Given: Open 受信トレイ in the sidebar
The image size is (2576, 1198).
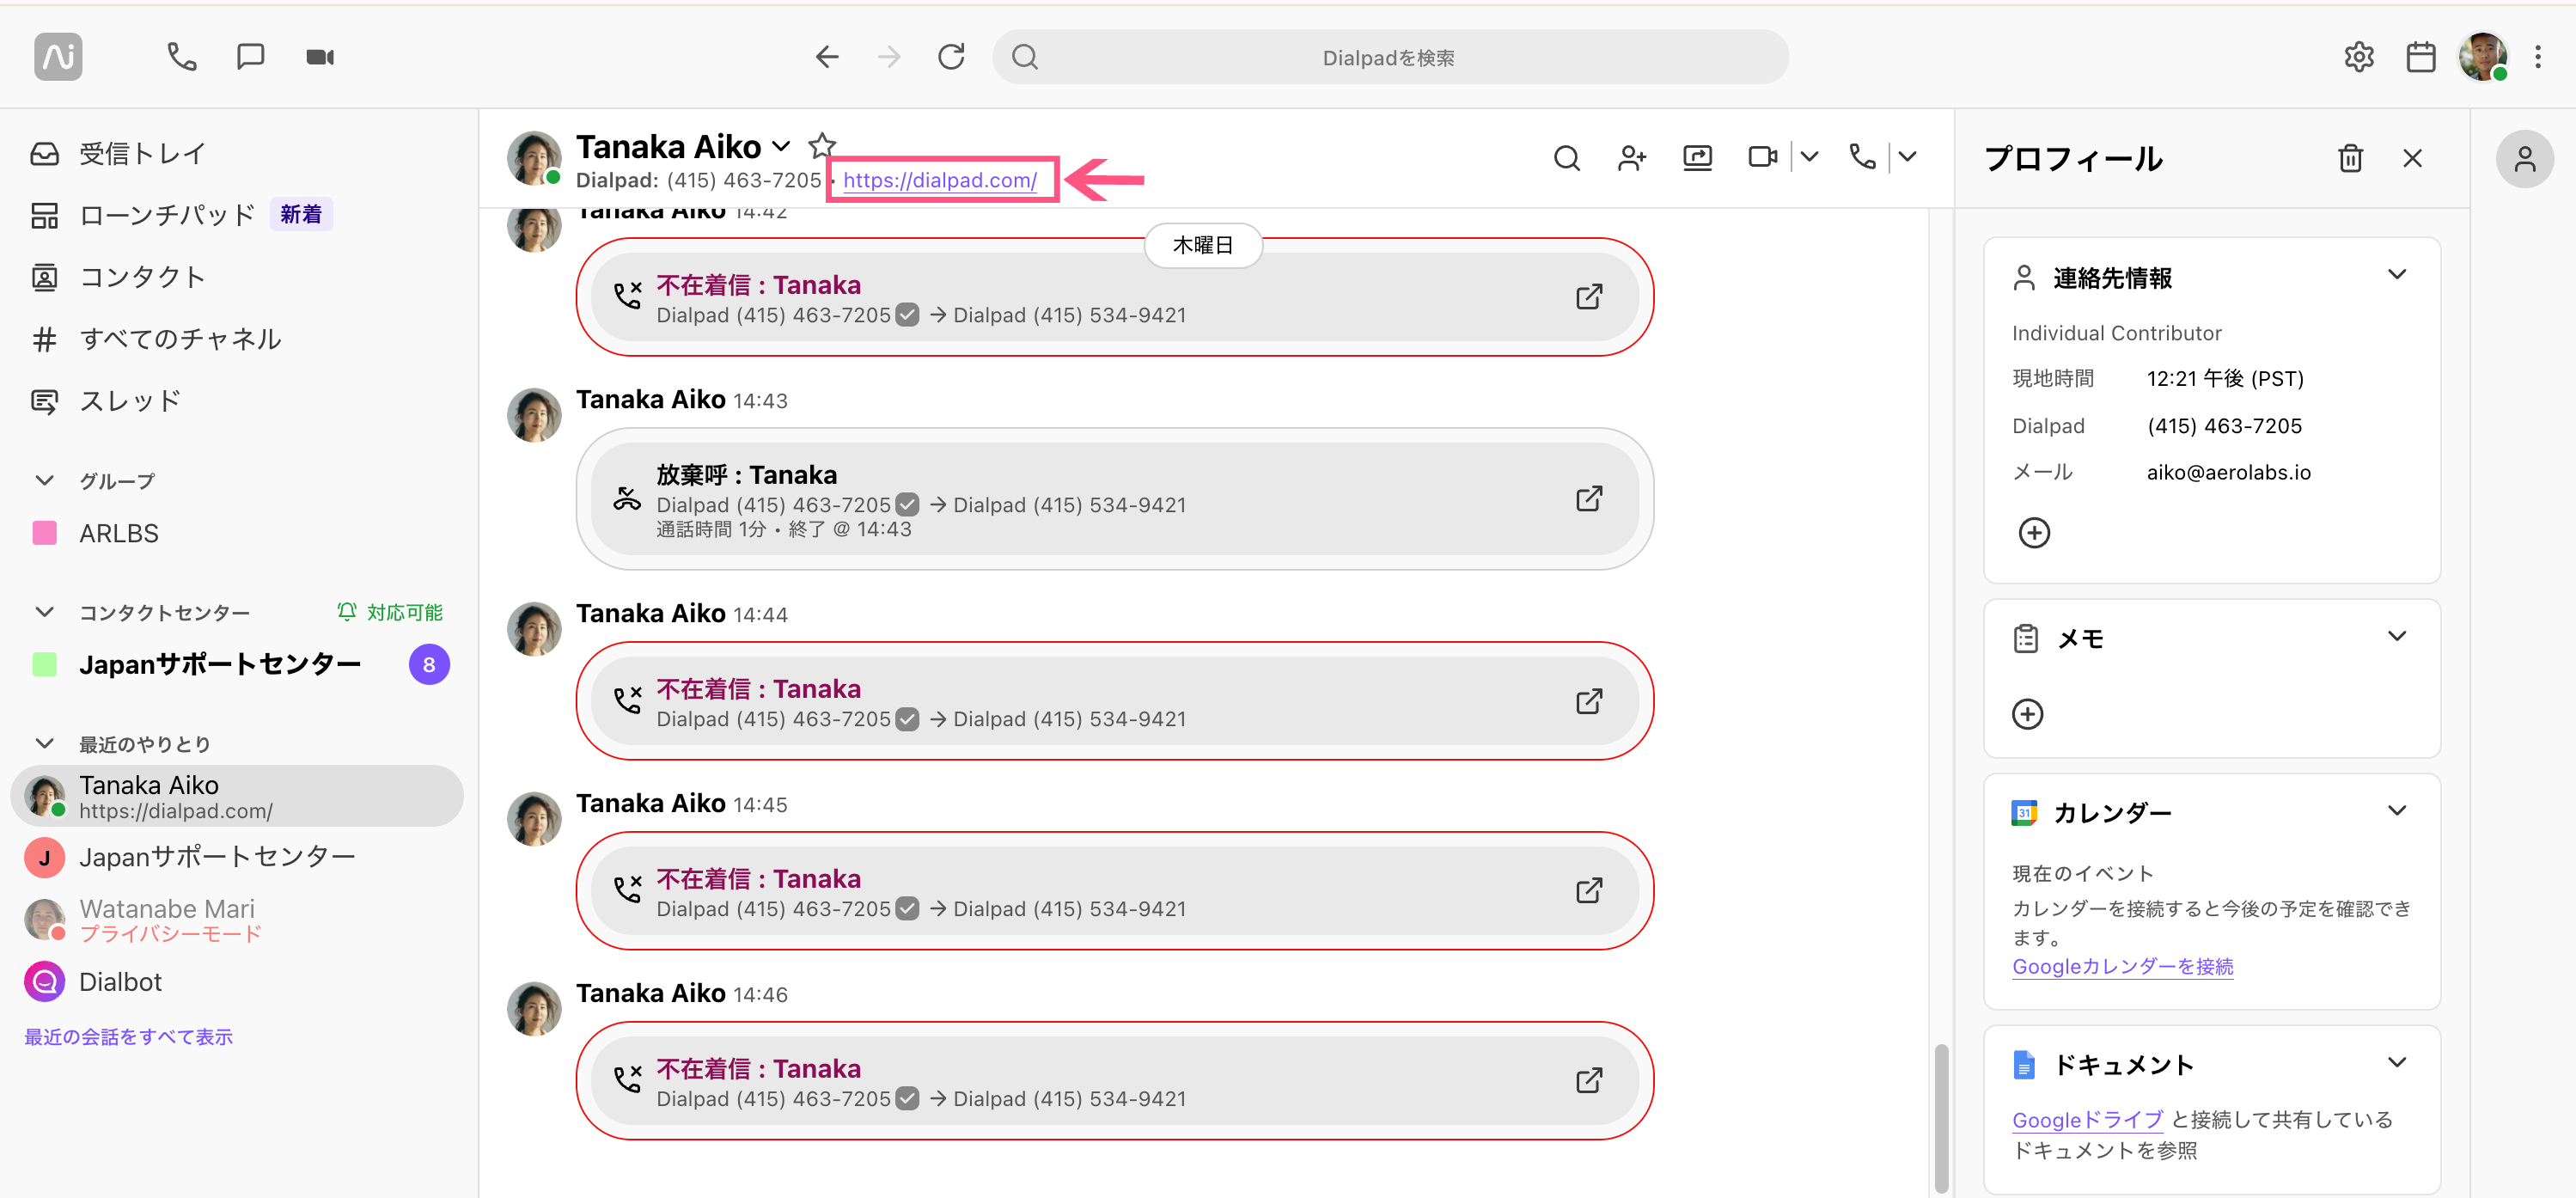Looking at the screenshot, I should [x=240, y=153].
